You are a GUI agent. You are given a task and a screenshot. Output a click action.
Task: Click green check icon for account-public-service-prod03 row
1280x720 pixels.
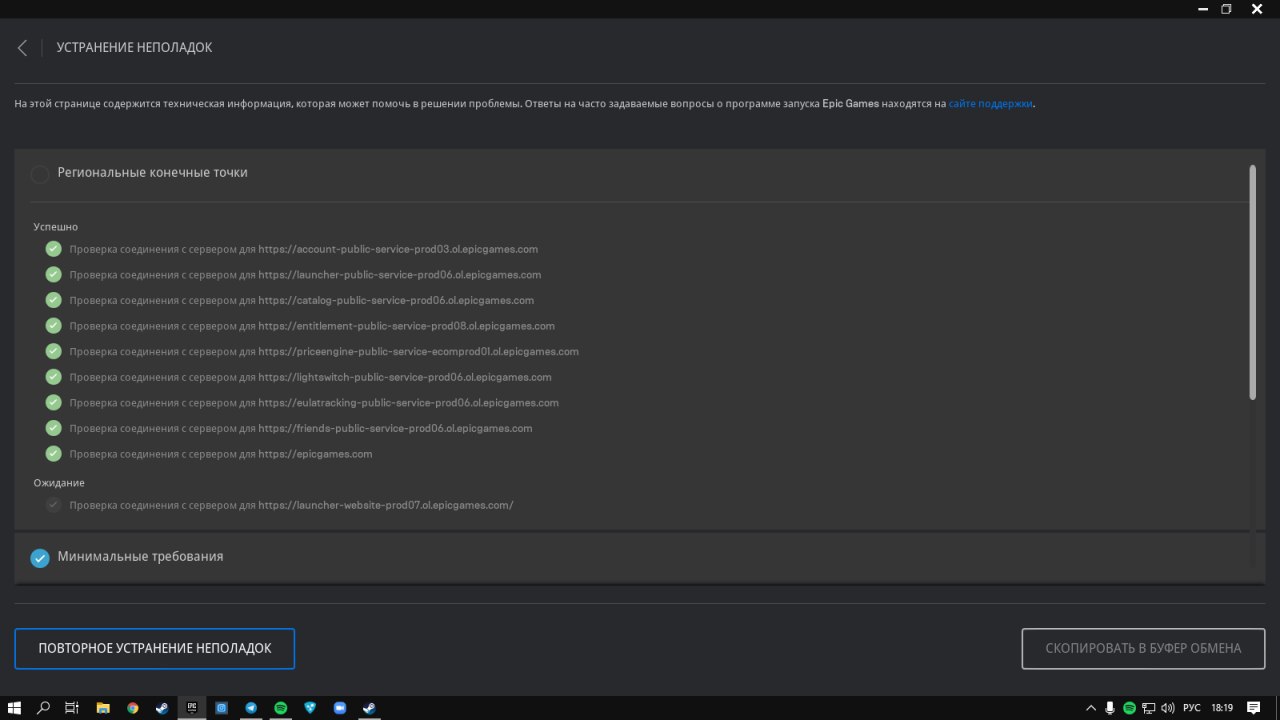click(x=53, y=249)
